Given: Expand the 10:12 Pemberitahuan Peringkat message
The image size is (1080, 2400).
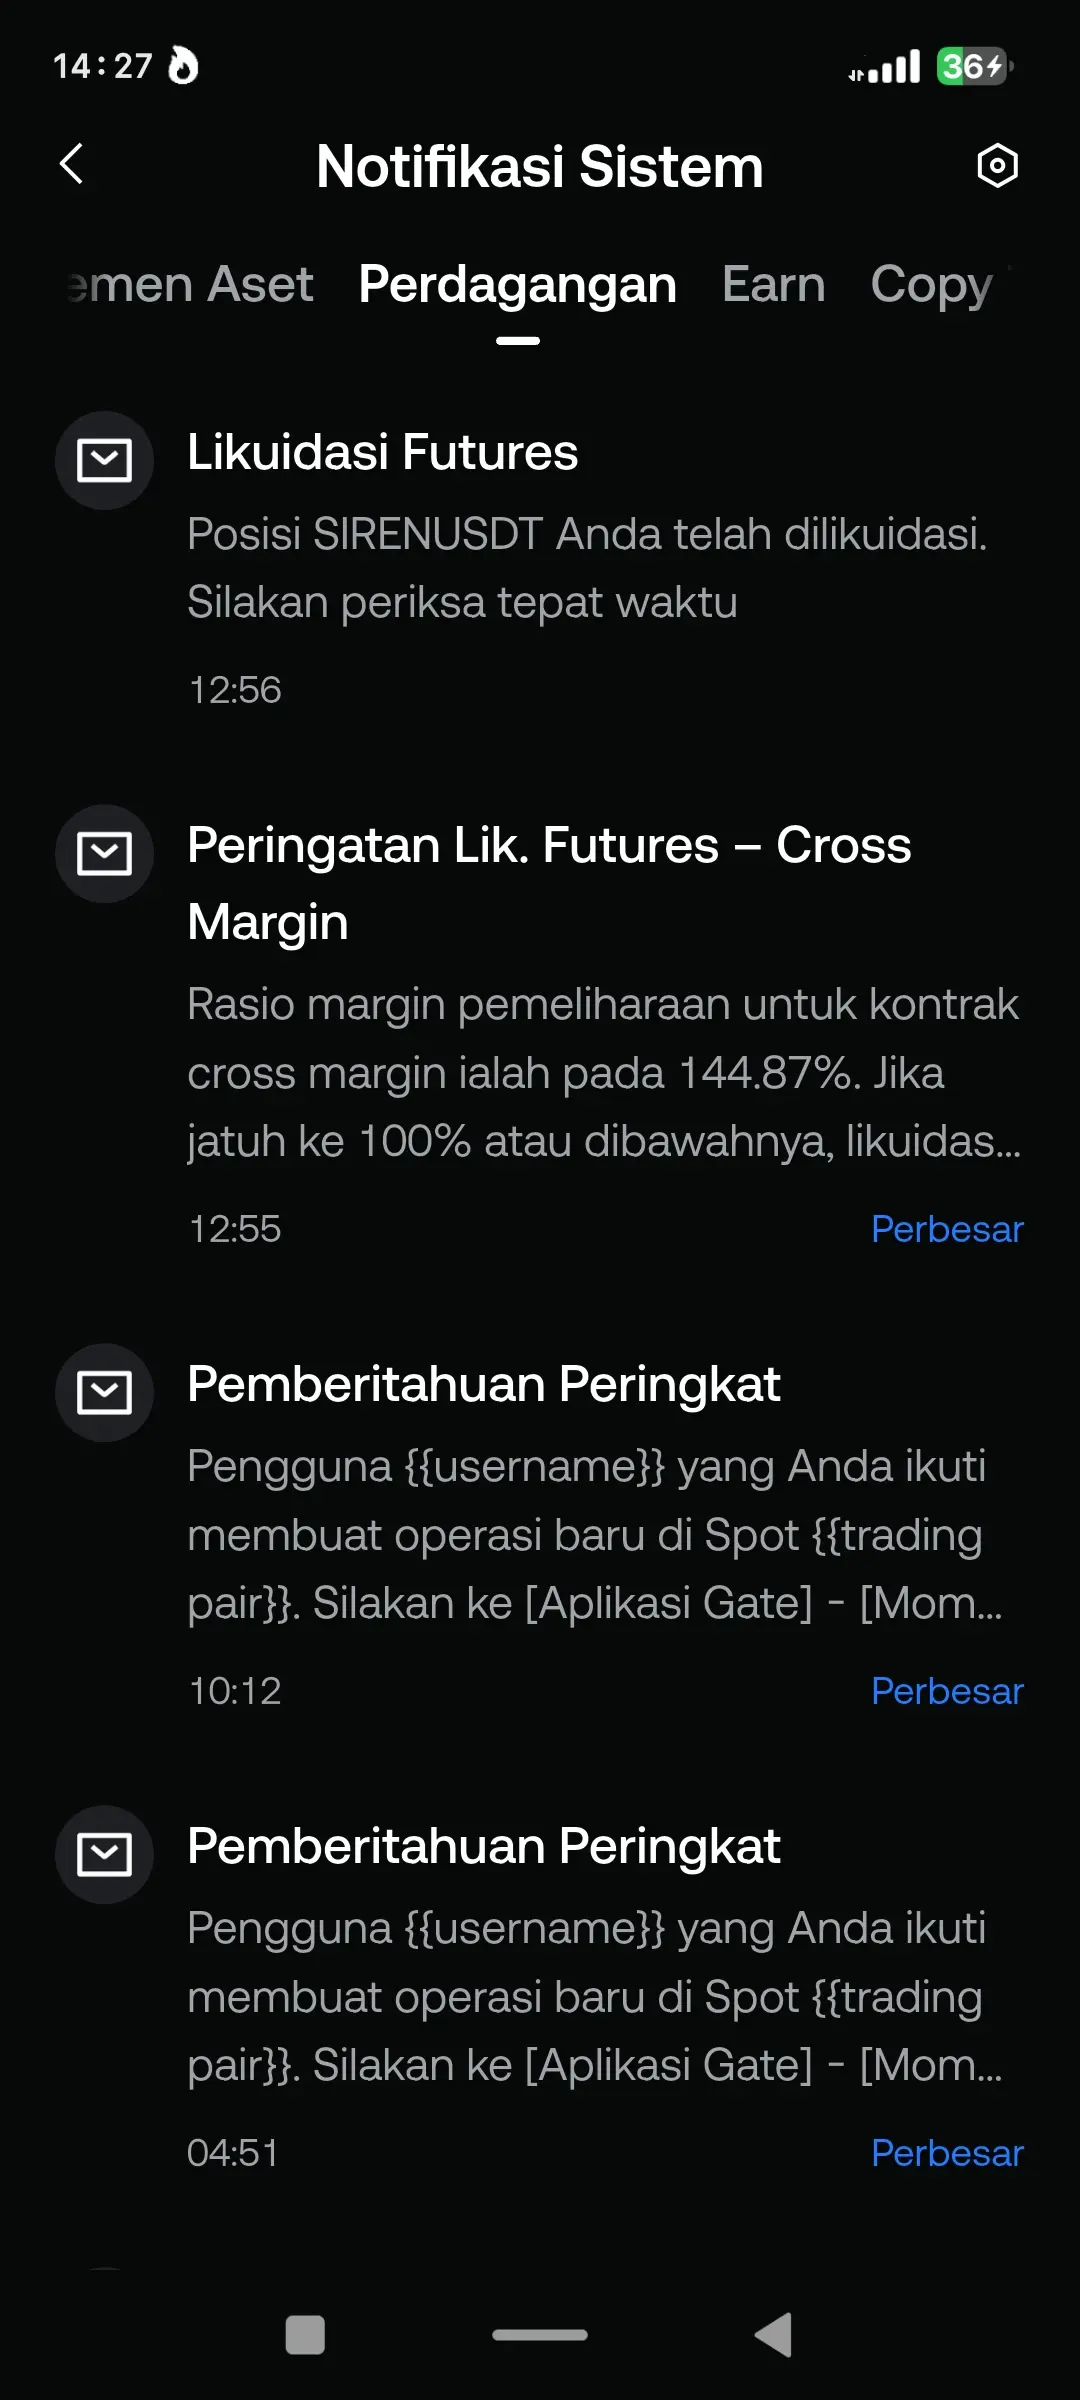Looking at the screenshot, I should coord(946,1690).
